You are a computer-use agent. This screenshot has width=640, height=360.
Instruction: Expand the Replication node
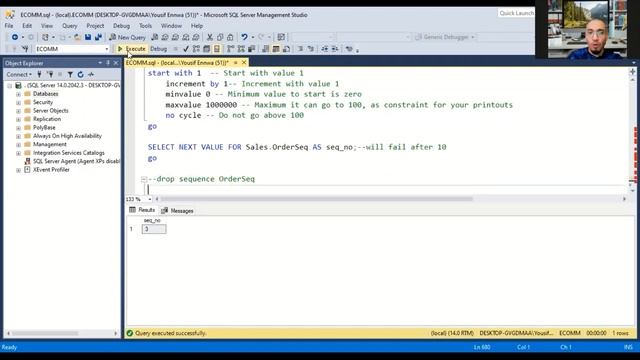(x=18, y=119)
